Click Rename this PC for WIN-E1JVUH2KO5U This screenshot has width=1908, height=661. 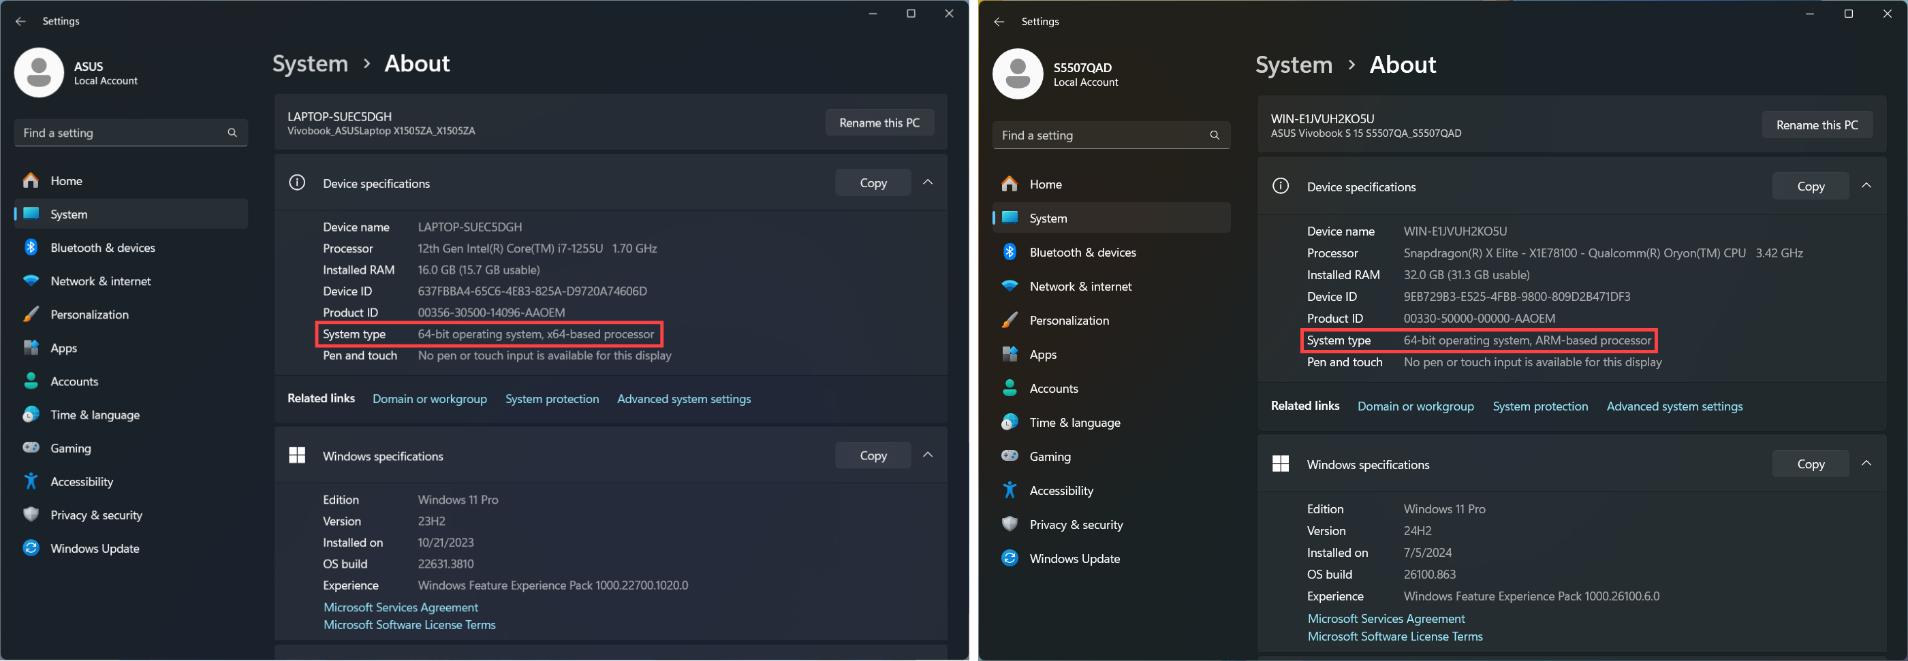tap(1817, 125)
